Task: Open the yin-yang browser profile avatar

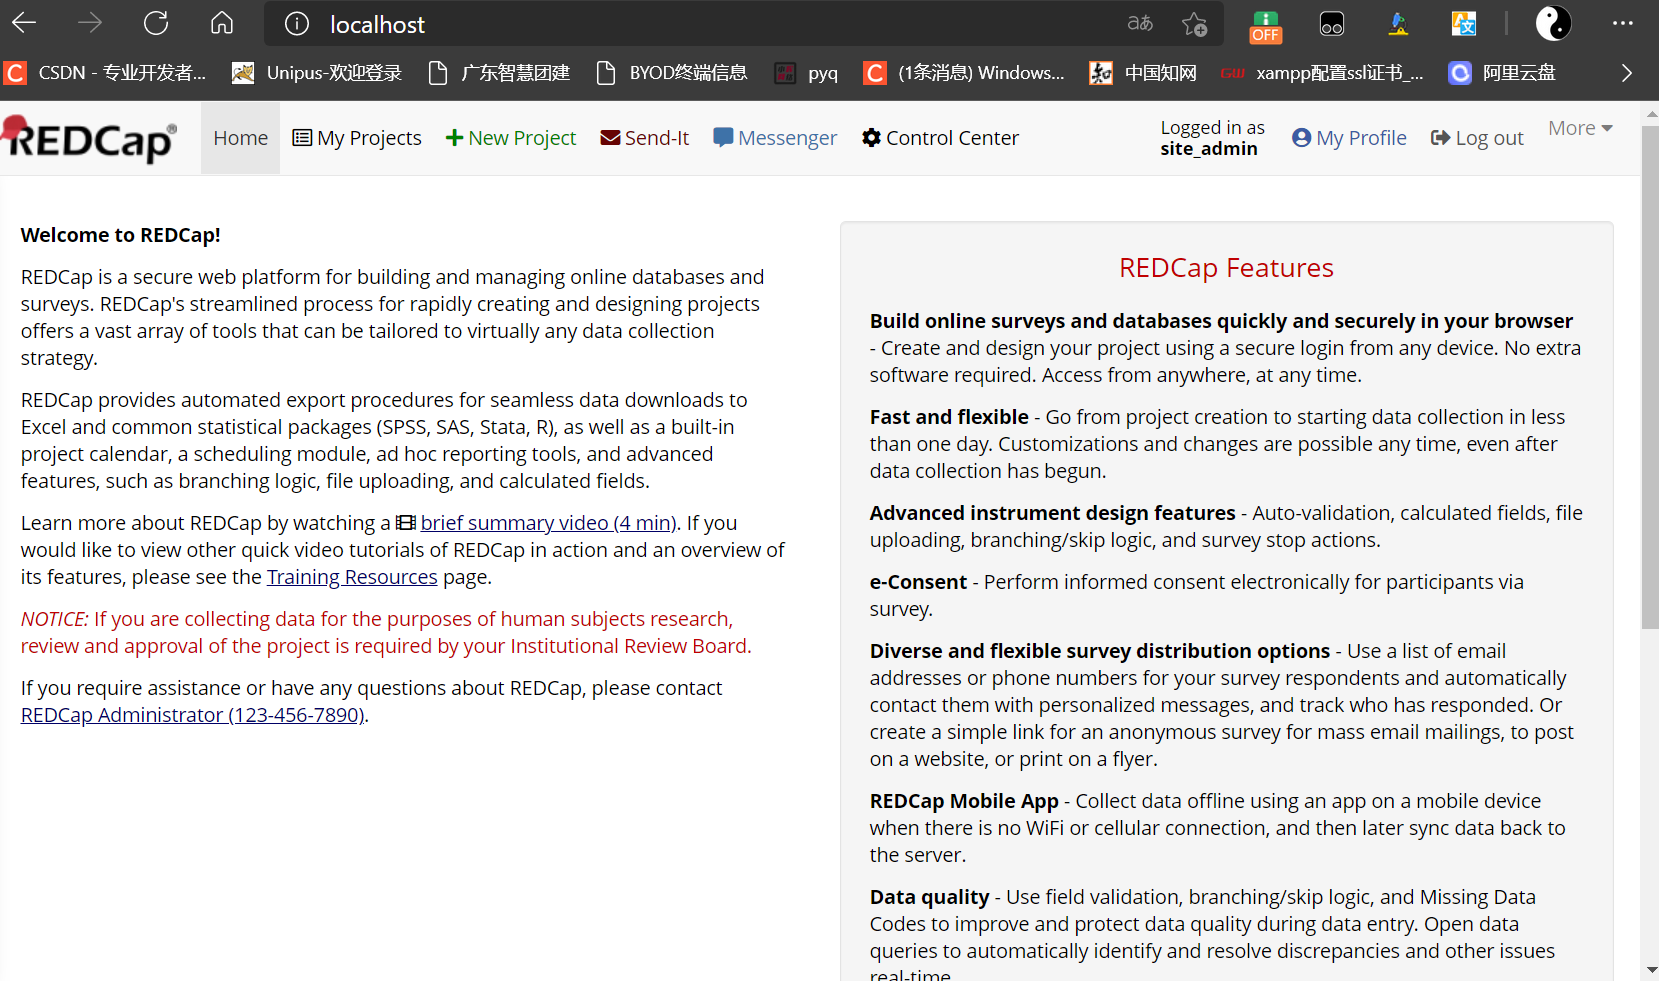Action: 1553,23
